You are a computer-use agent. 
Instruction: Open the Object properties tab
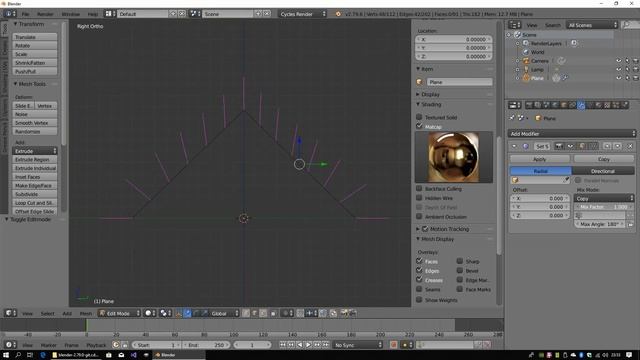(563, 105)
